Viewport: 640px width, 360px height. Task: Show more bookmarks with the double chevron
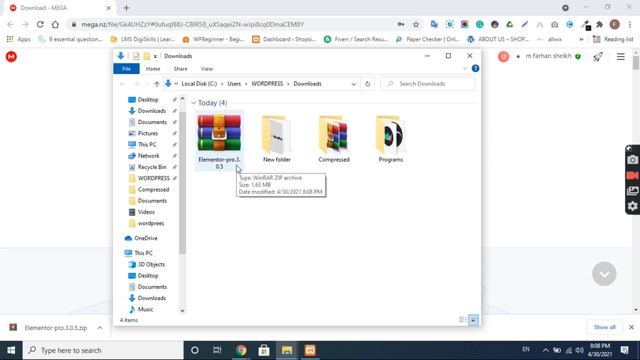[581, 40]
